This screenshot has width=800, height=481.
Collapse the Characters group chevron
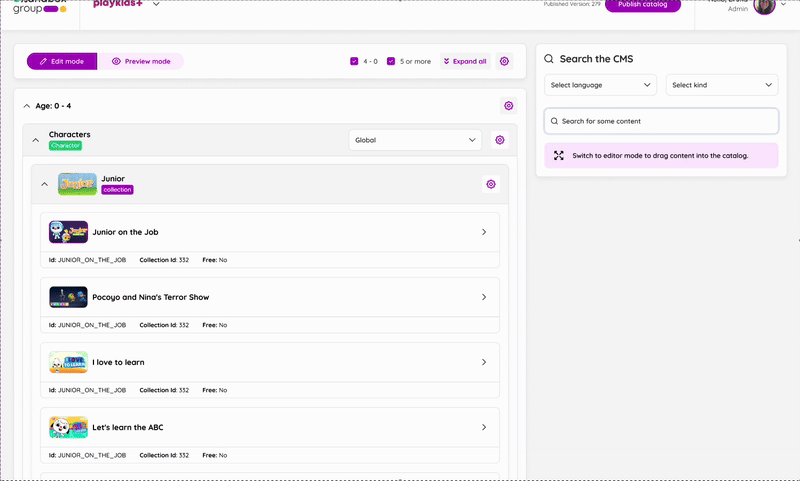point(35,140)
